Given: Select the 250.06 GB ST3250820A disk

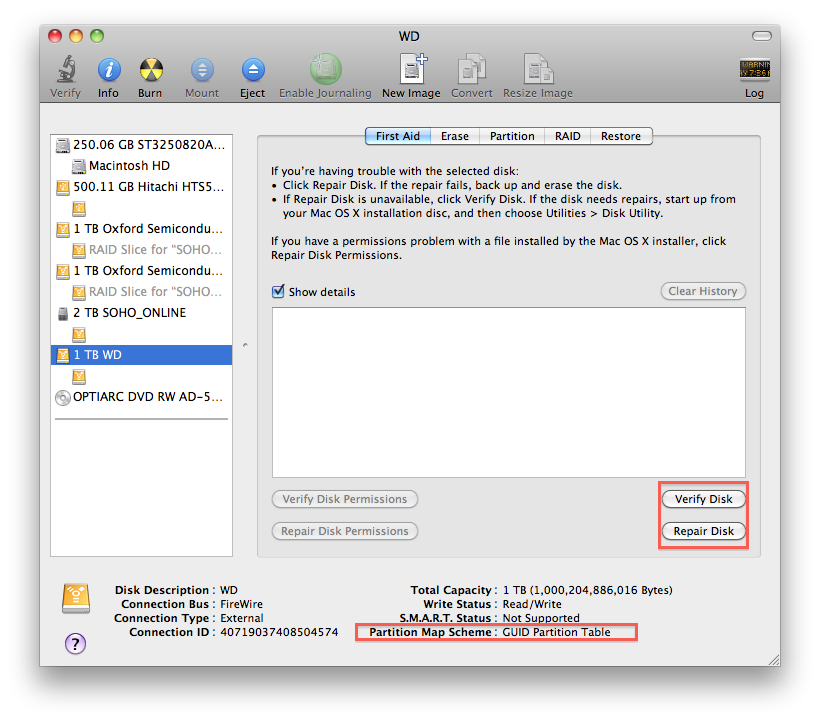Looking at the screenshot, I should [141, 145].
